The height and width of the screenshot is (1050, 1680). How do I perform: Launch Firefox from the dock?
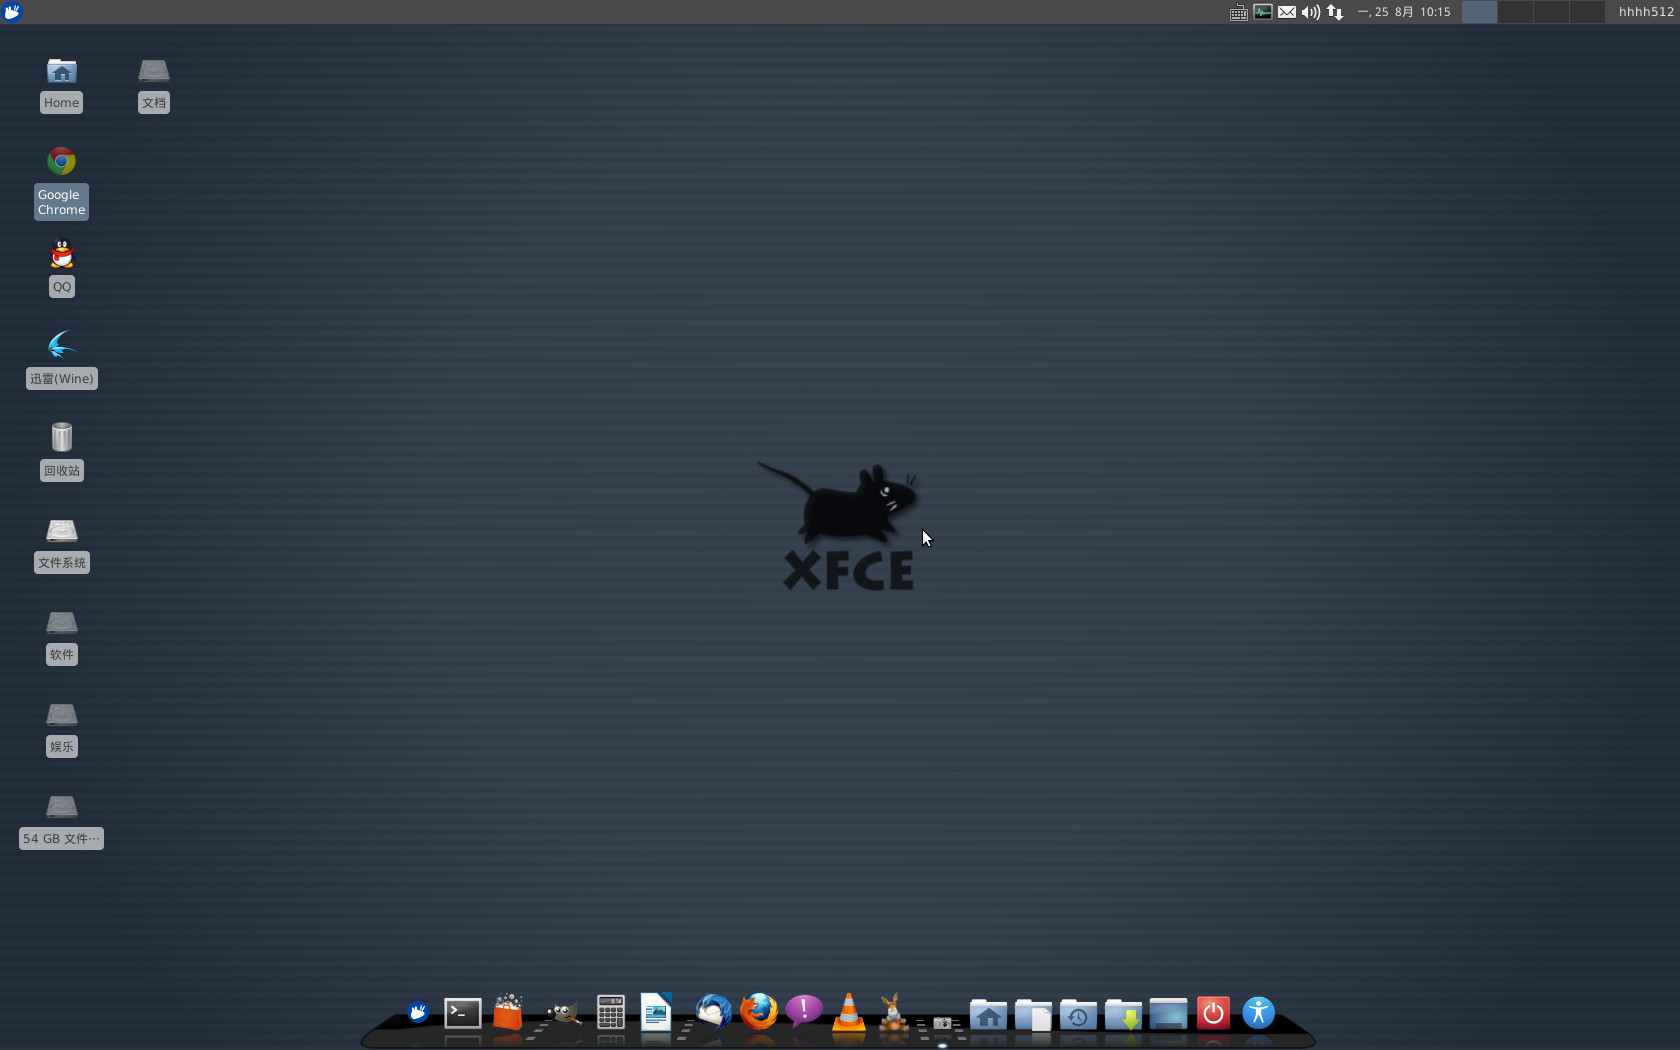[759, 1012]
